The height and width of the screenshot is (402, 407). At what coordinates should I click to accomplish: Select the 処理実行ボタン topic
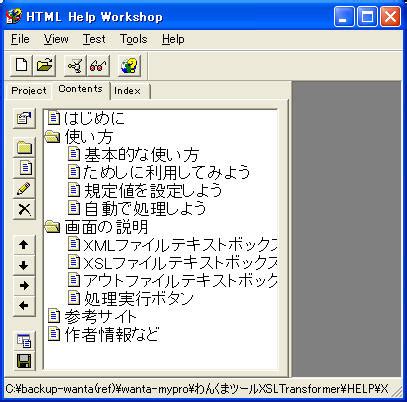pyautogui.click(x=139, y=298)
